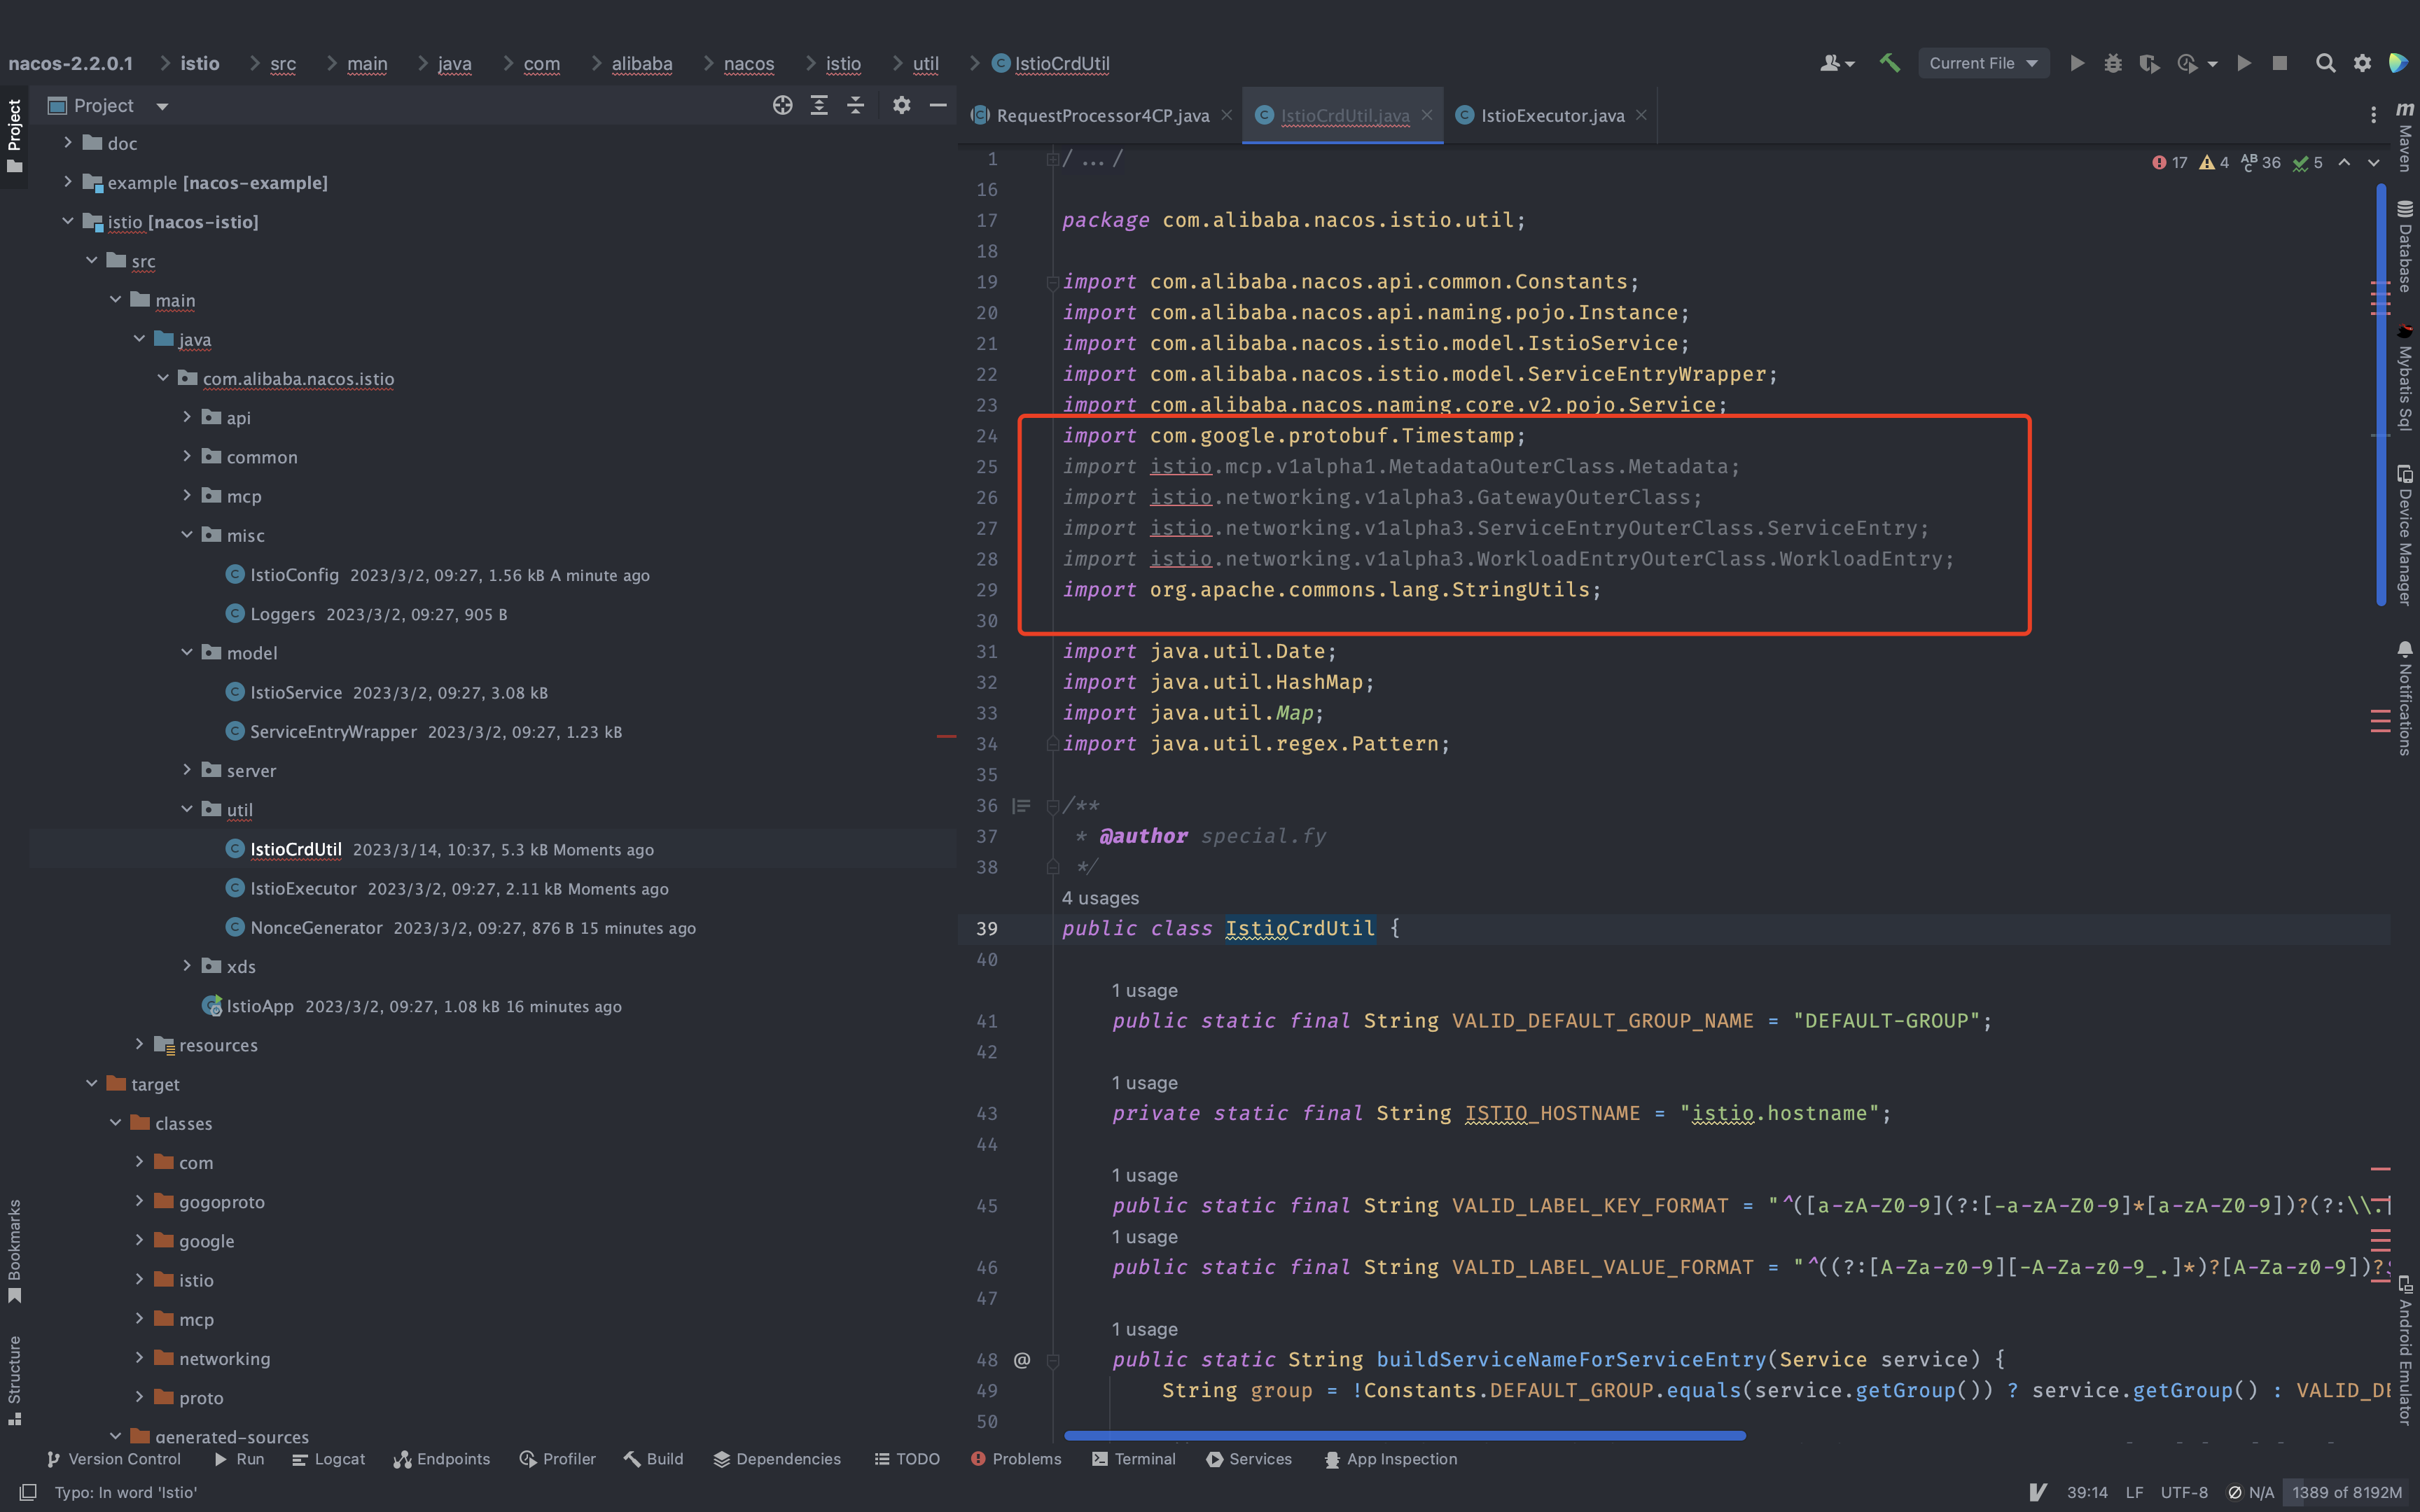
Task: Open Services tool window button
Action: click(x=1249, y=1459)
